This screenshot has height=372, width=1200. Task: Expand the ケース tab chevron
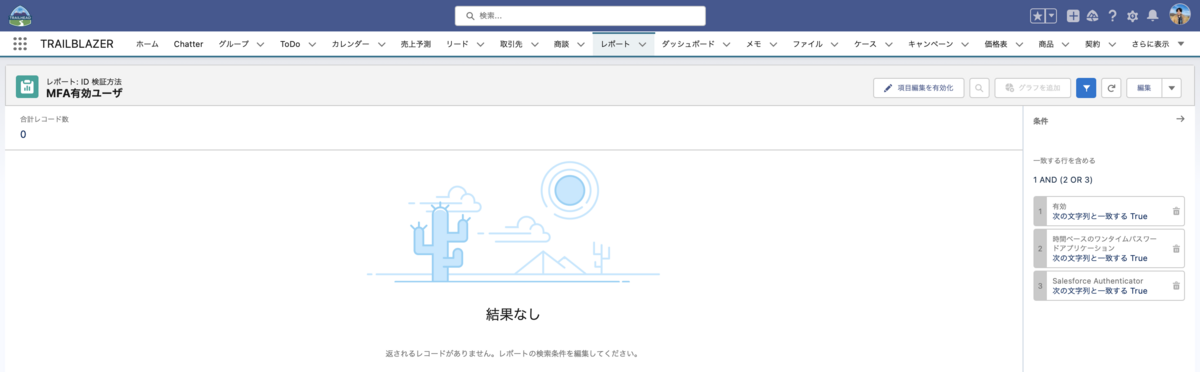(x=888, y=45)
